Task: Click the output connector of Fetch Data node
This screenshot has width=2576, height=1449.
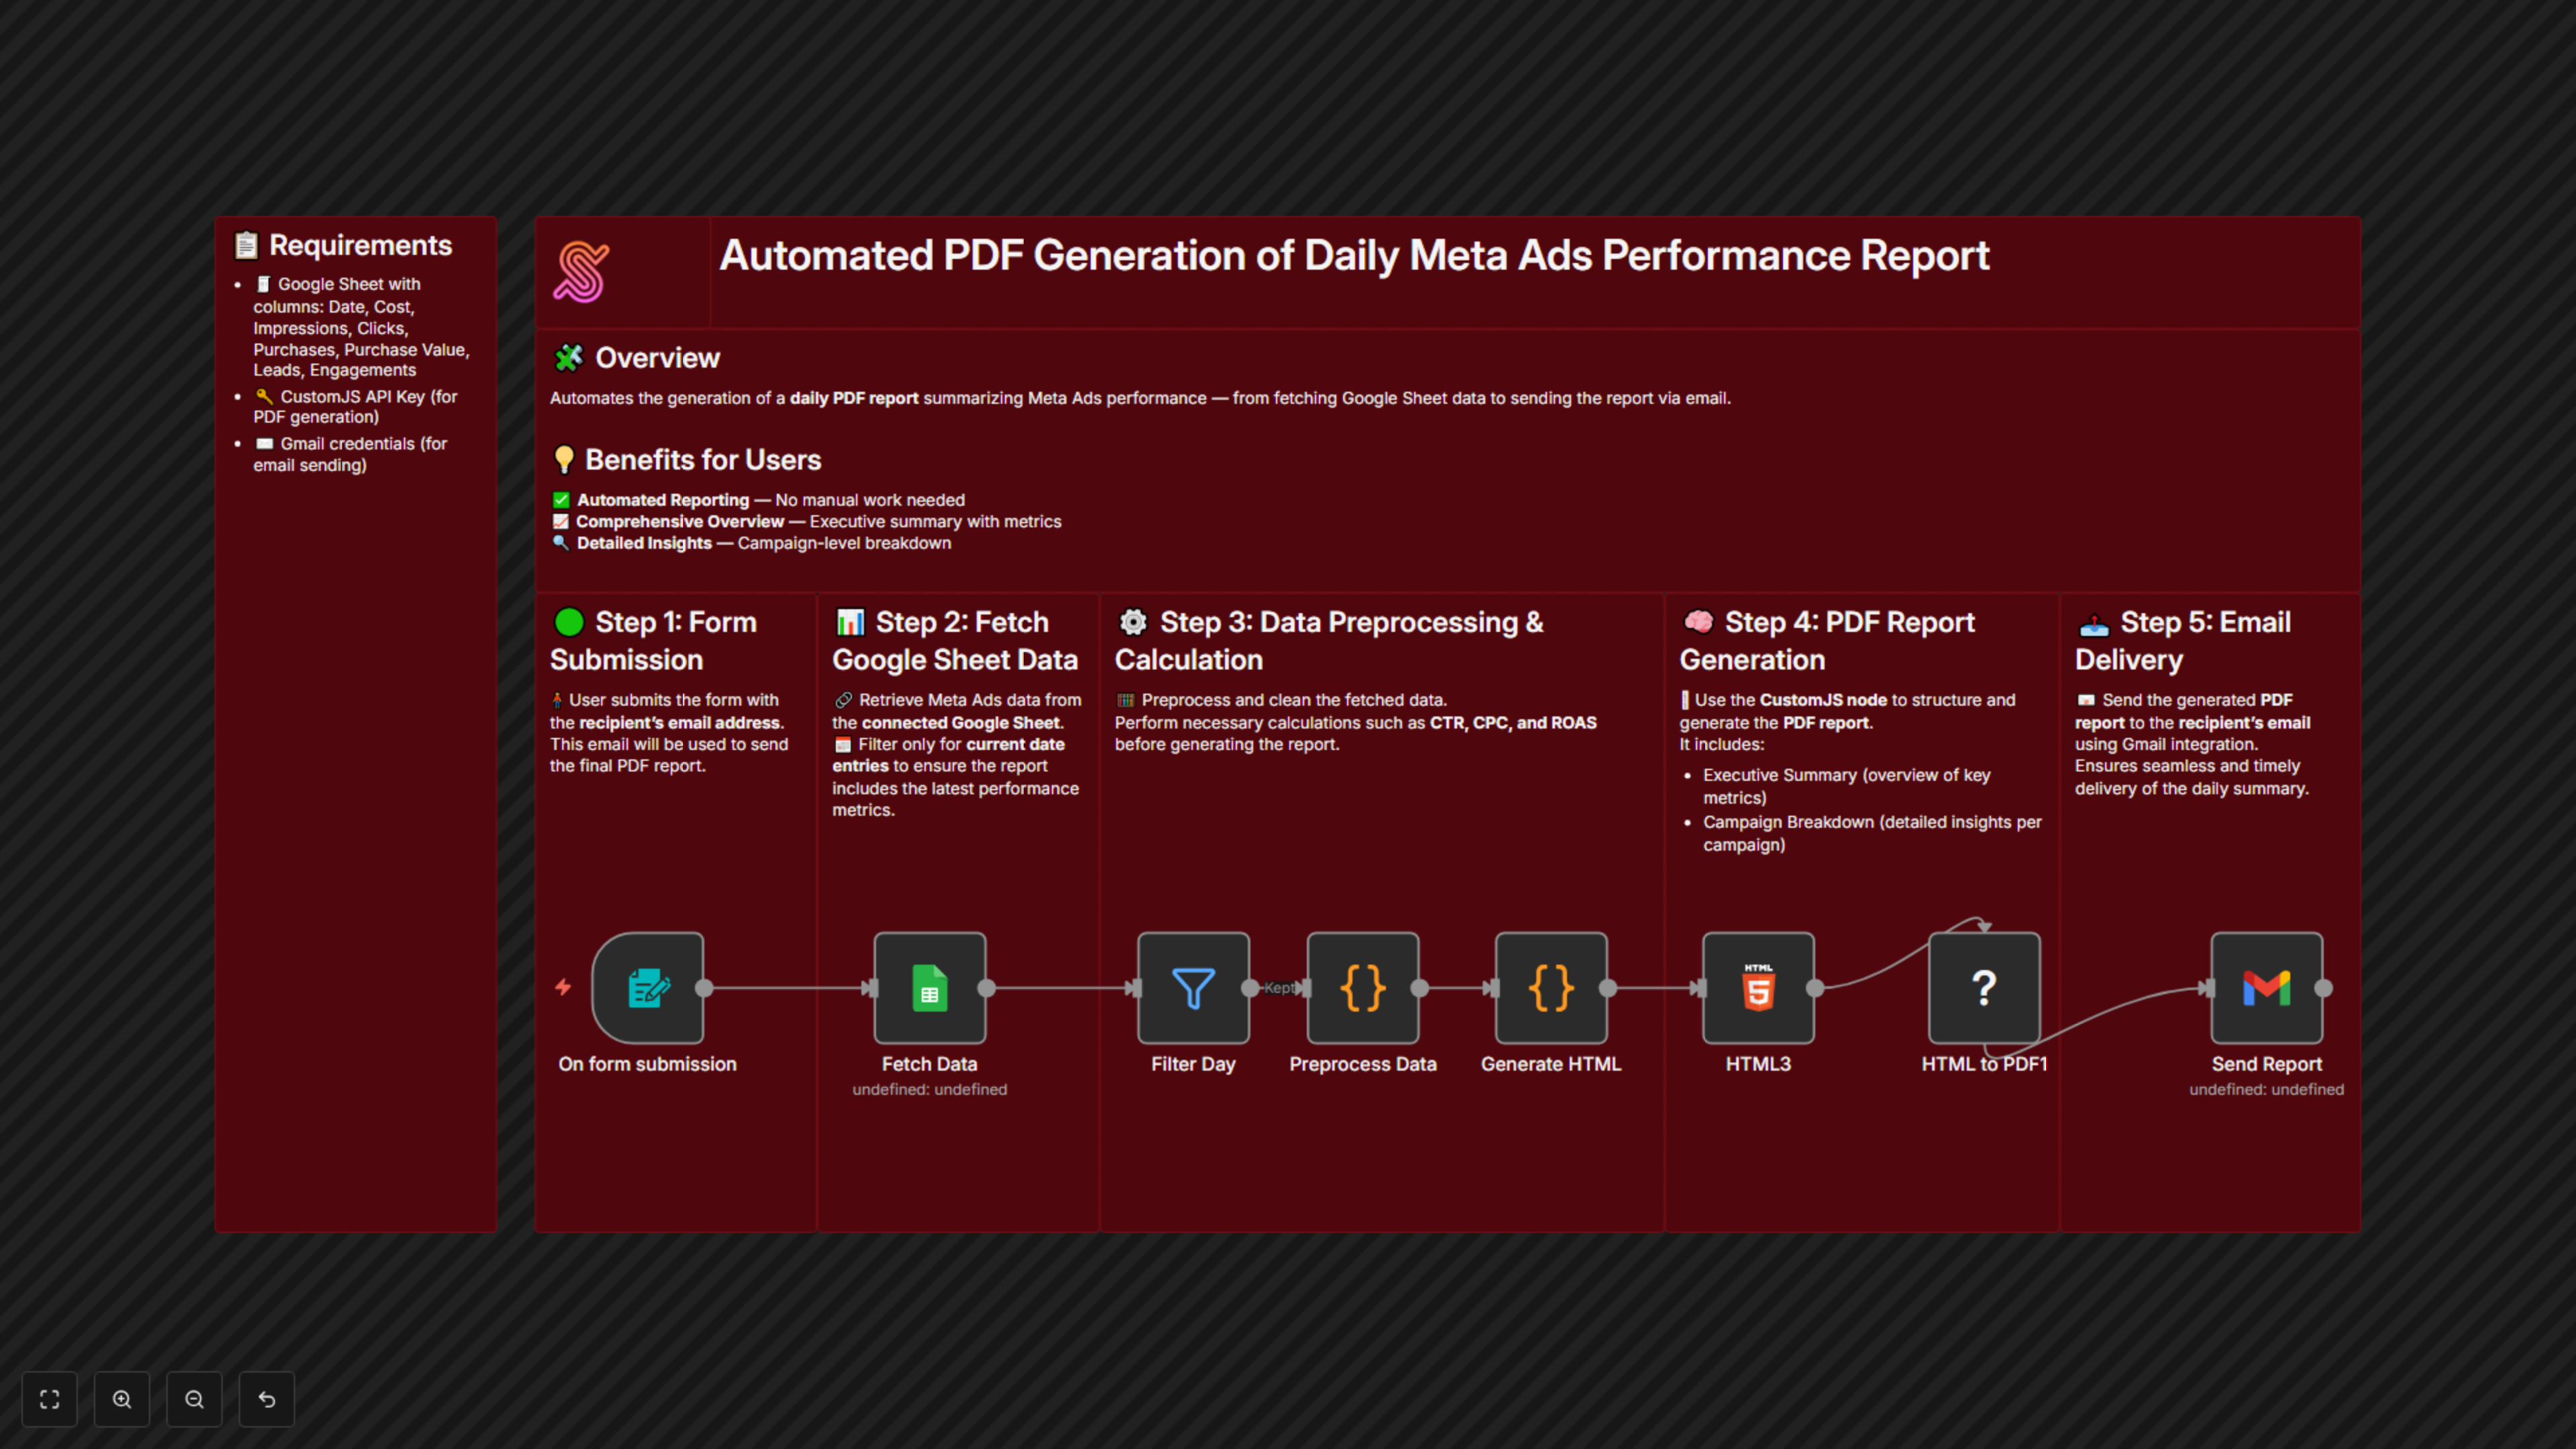Action: tap(987, 988)
